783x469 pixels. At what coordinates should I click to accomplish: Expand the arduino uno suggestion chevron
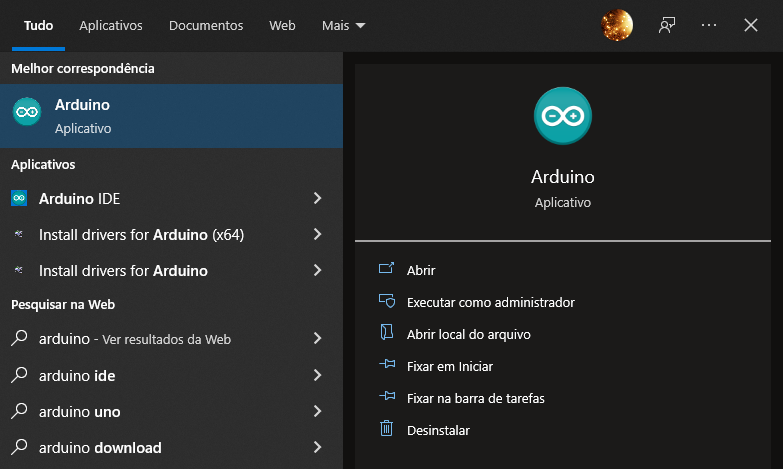point(318,411)
